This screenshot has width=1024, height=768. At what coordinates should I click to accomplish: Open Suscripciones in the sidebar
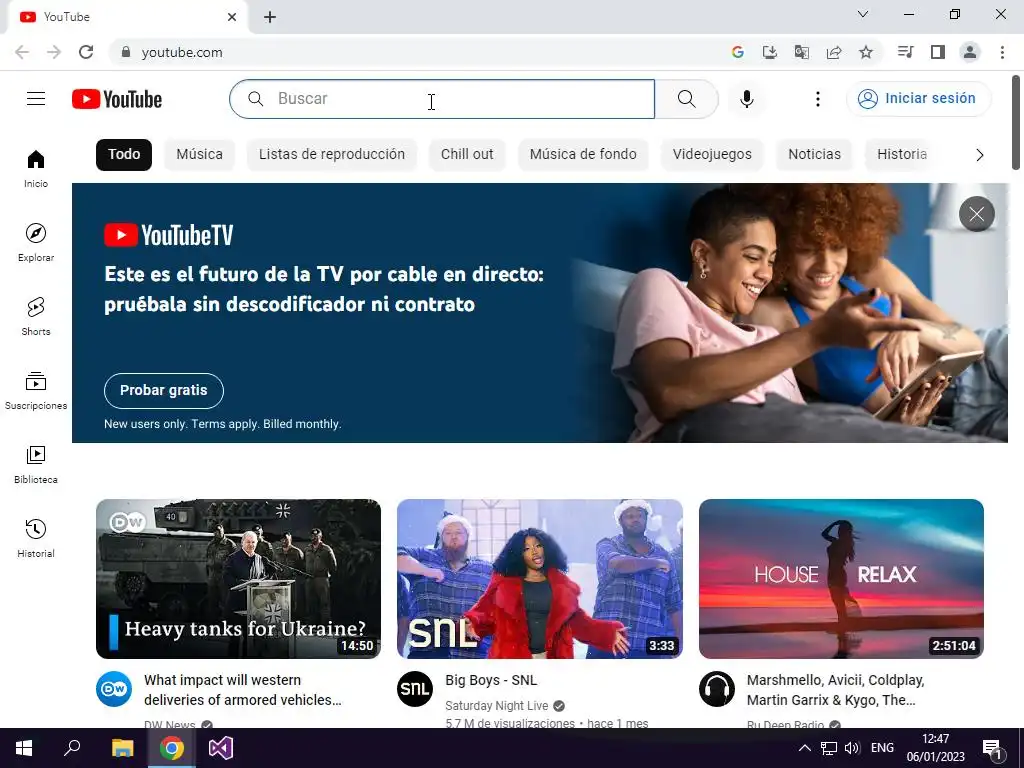click(x=36, y=390)
